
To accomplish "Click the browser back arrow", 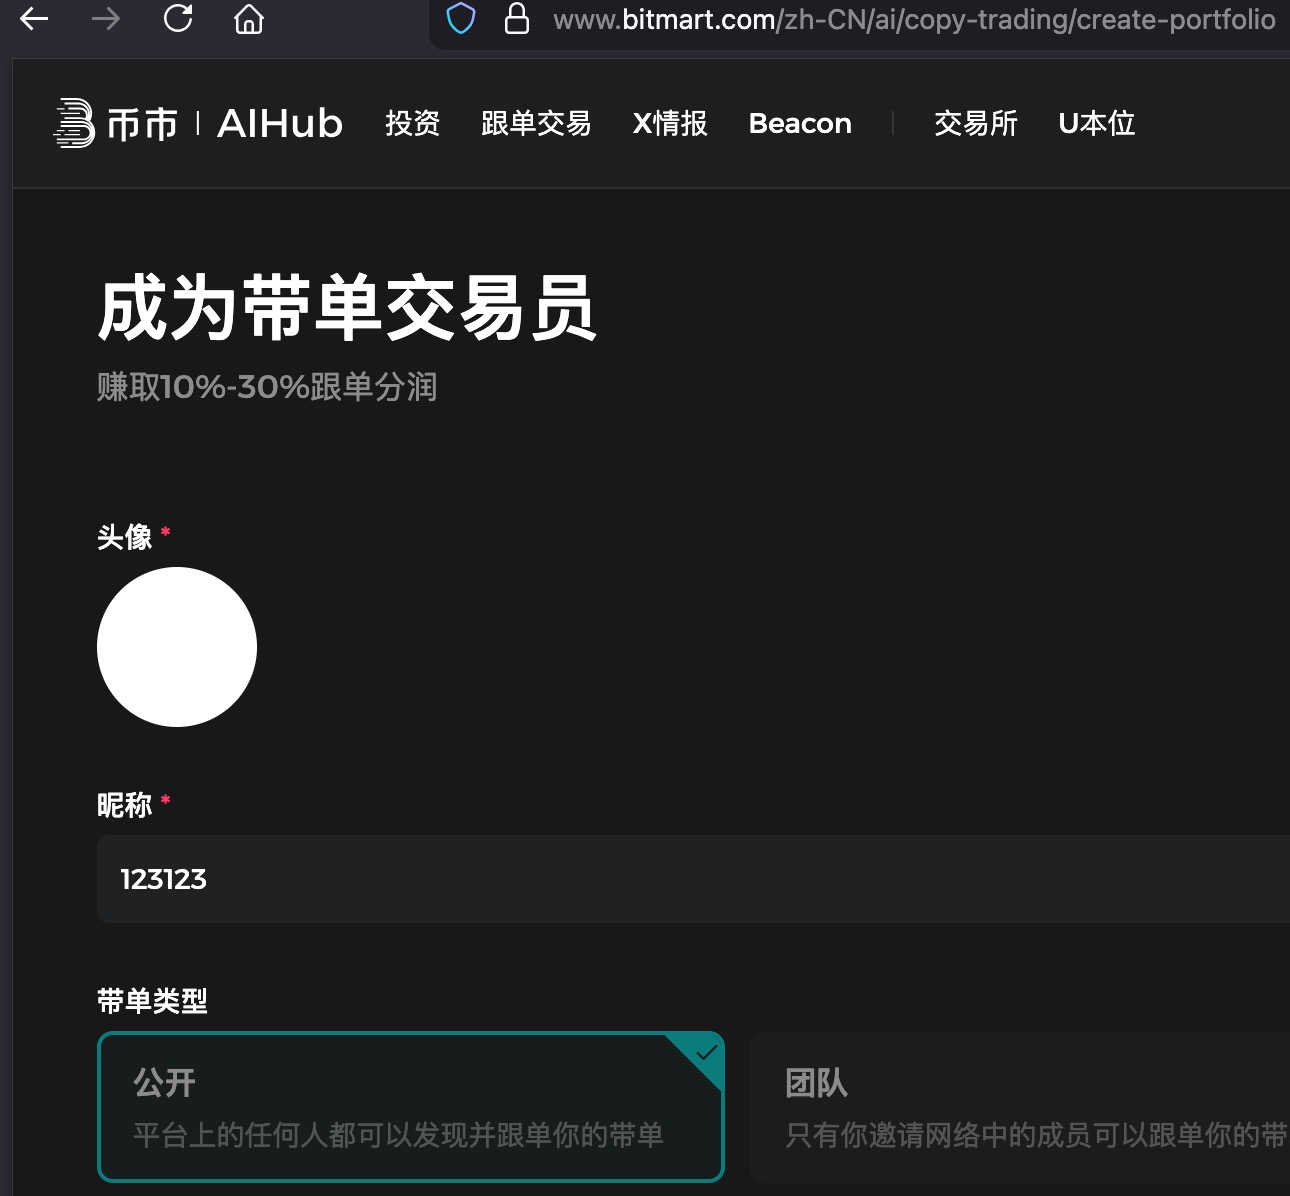I will coord(34,19).
